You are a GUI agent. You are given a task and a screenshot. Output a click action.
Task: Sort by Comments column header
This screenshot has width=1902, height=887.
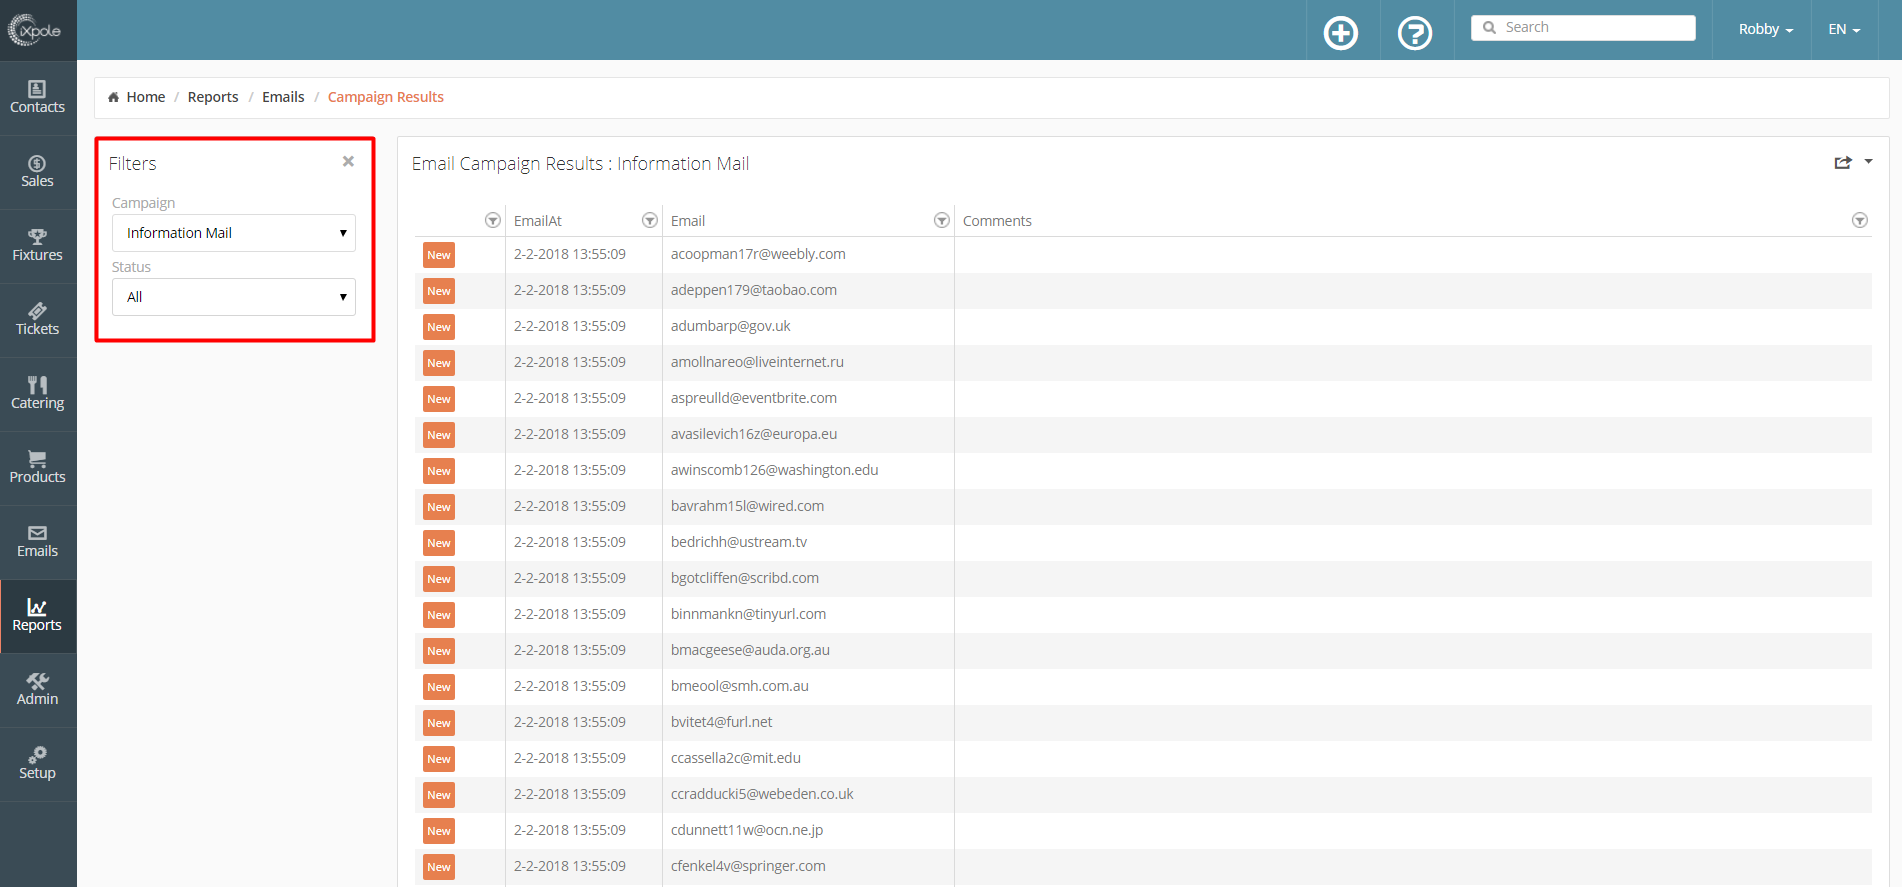(997, 221)
